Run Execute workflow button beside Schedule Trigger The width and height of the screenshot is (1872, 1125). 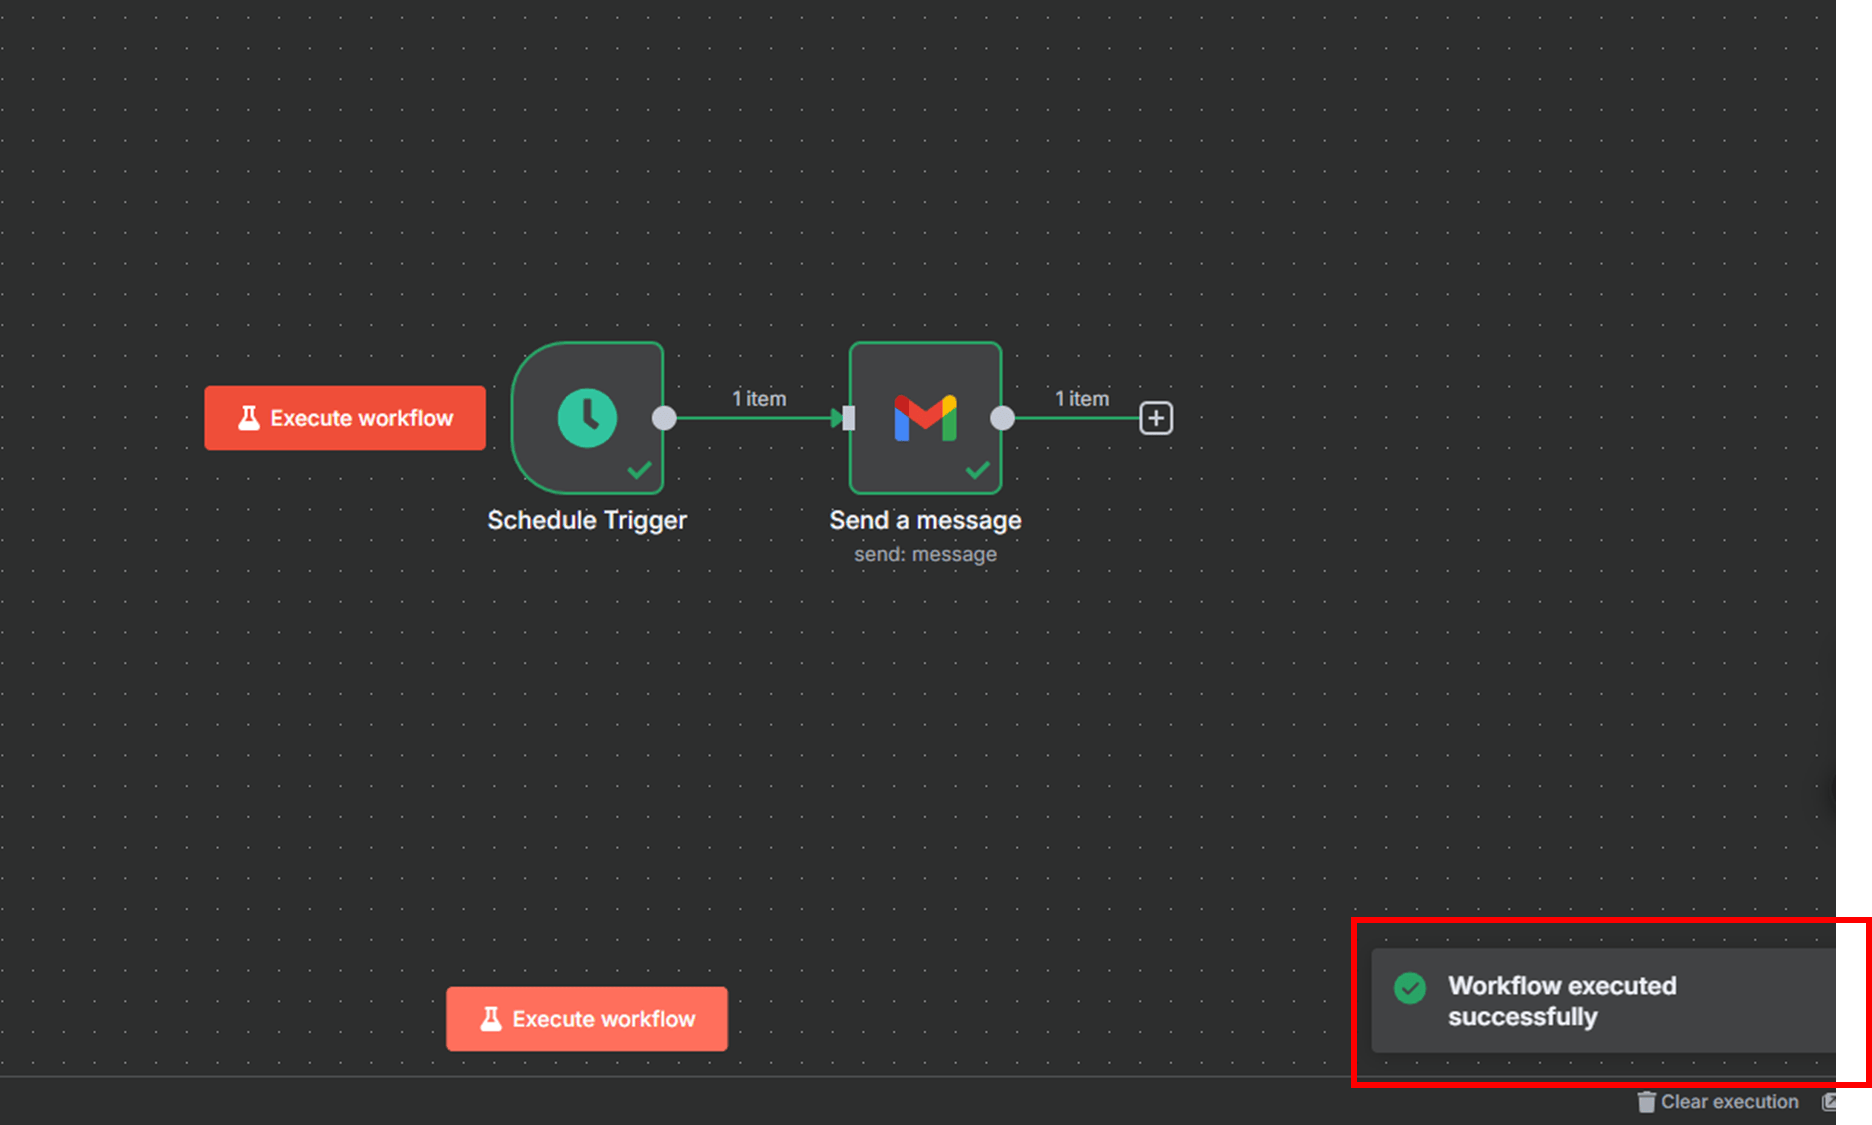(345, 418)
